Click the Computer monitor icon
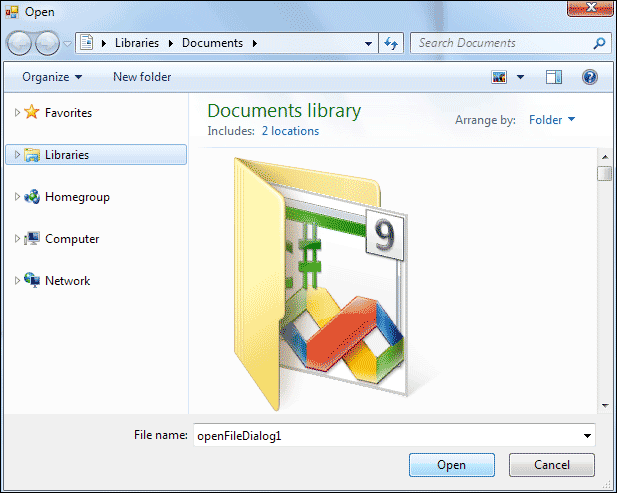 [x=31, y=238]
